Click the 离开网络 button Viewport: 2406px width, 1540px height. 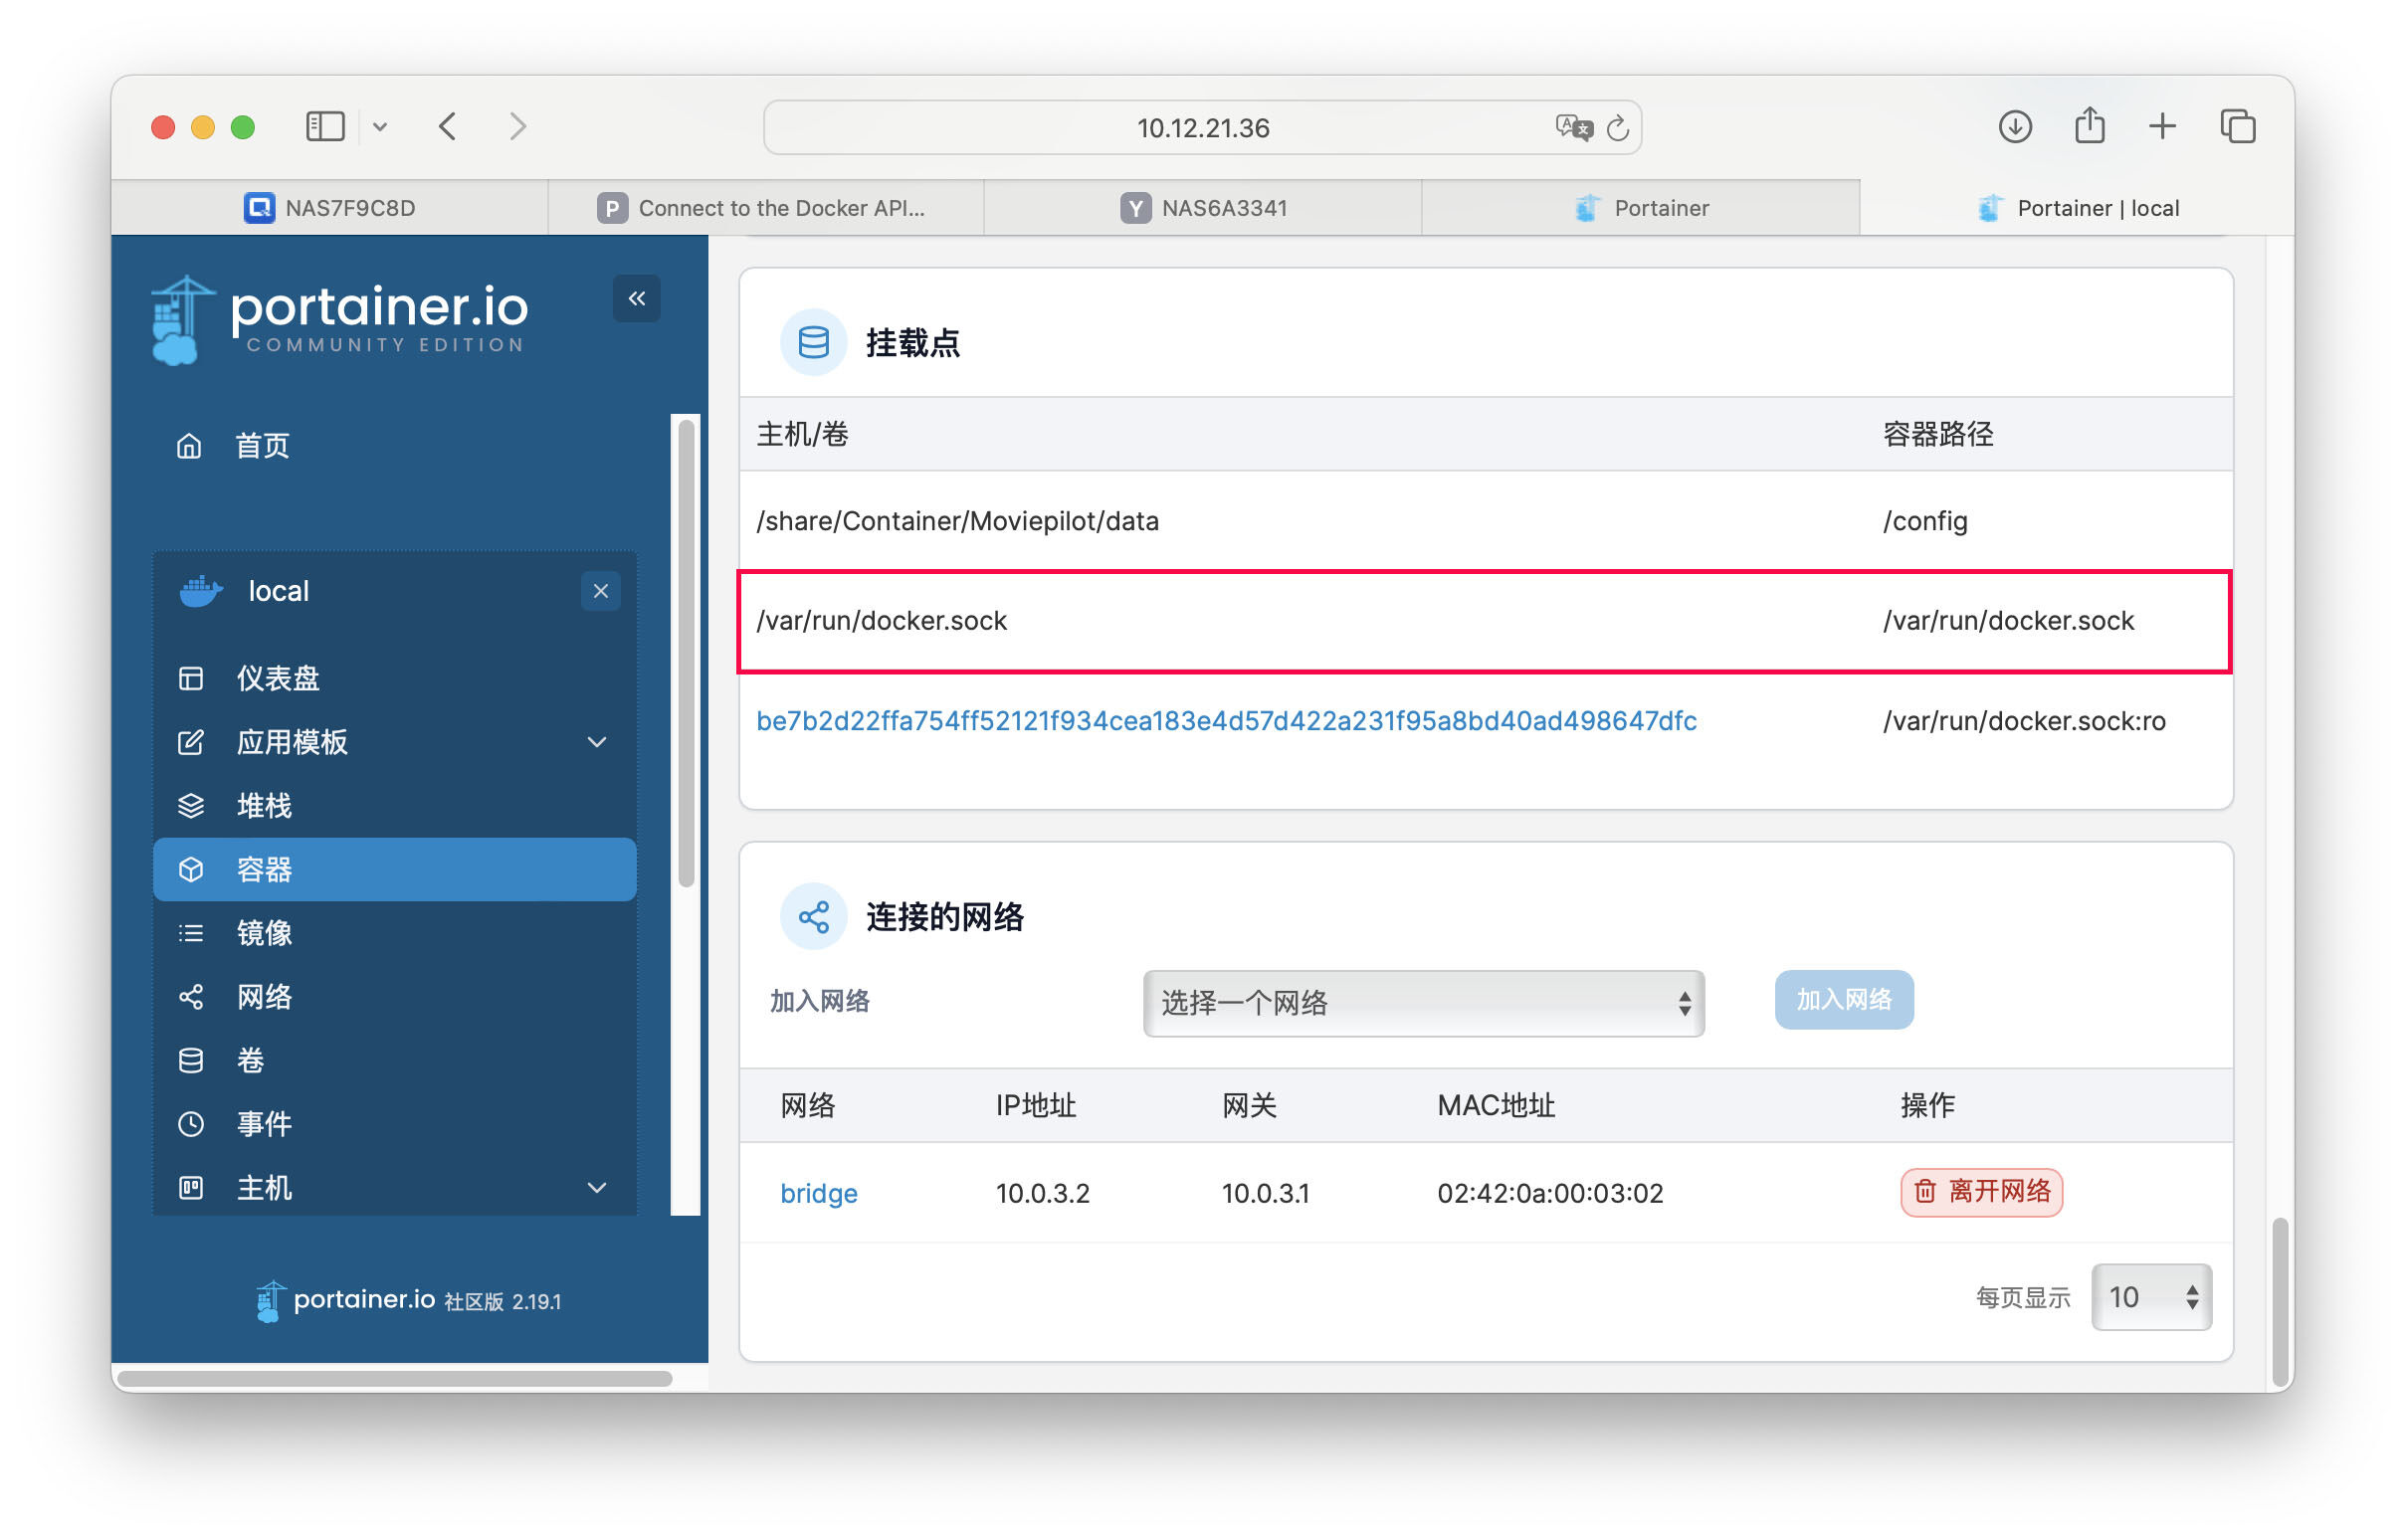click(1980, 1192)
